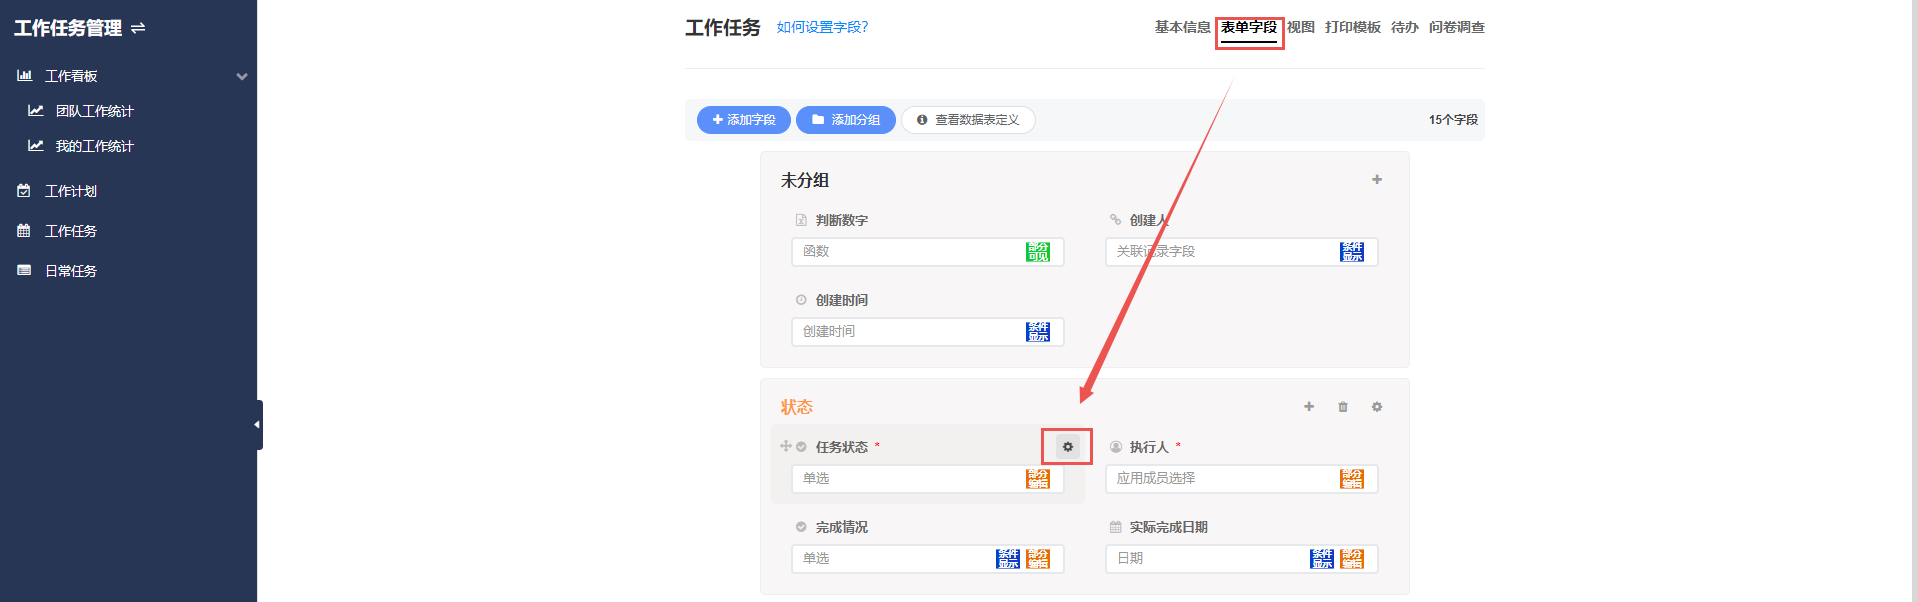Image resolution: width=1918 pixels, height=602 pixels.
Task: Click the drag handle beside 任务状态
Action: [x=785, y=447]
